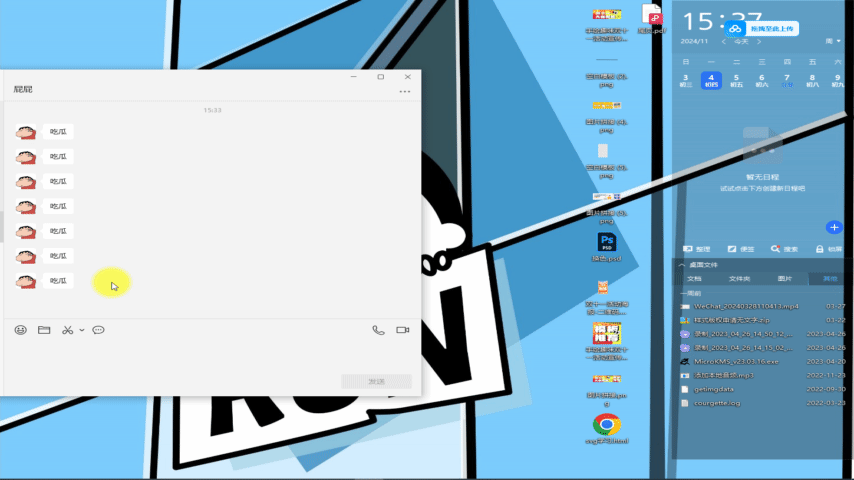854x480 pixels.
Task: Click the drag-to-upload cloud button
Action: coord(762,29)
